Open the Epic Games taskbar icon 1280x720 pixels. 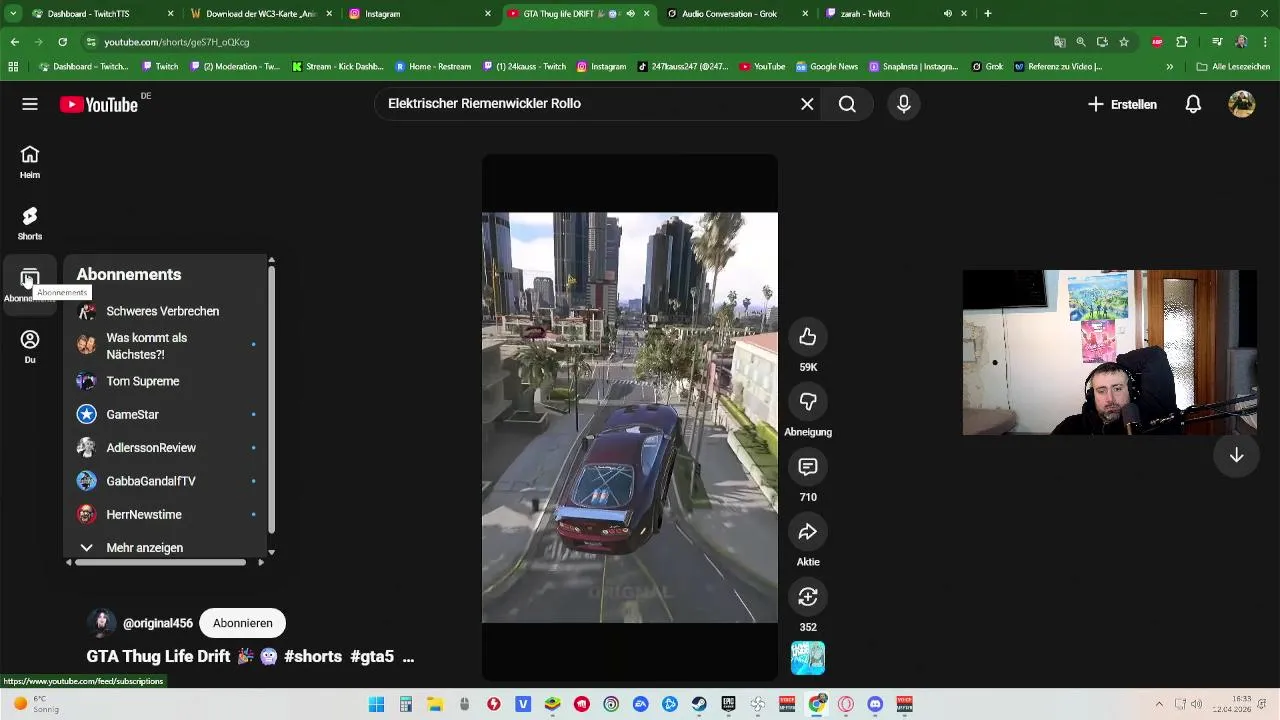pos(728,704)
